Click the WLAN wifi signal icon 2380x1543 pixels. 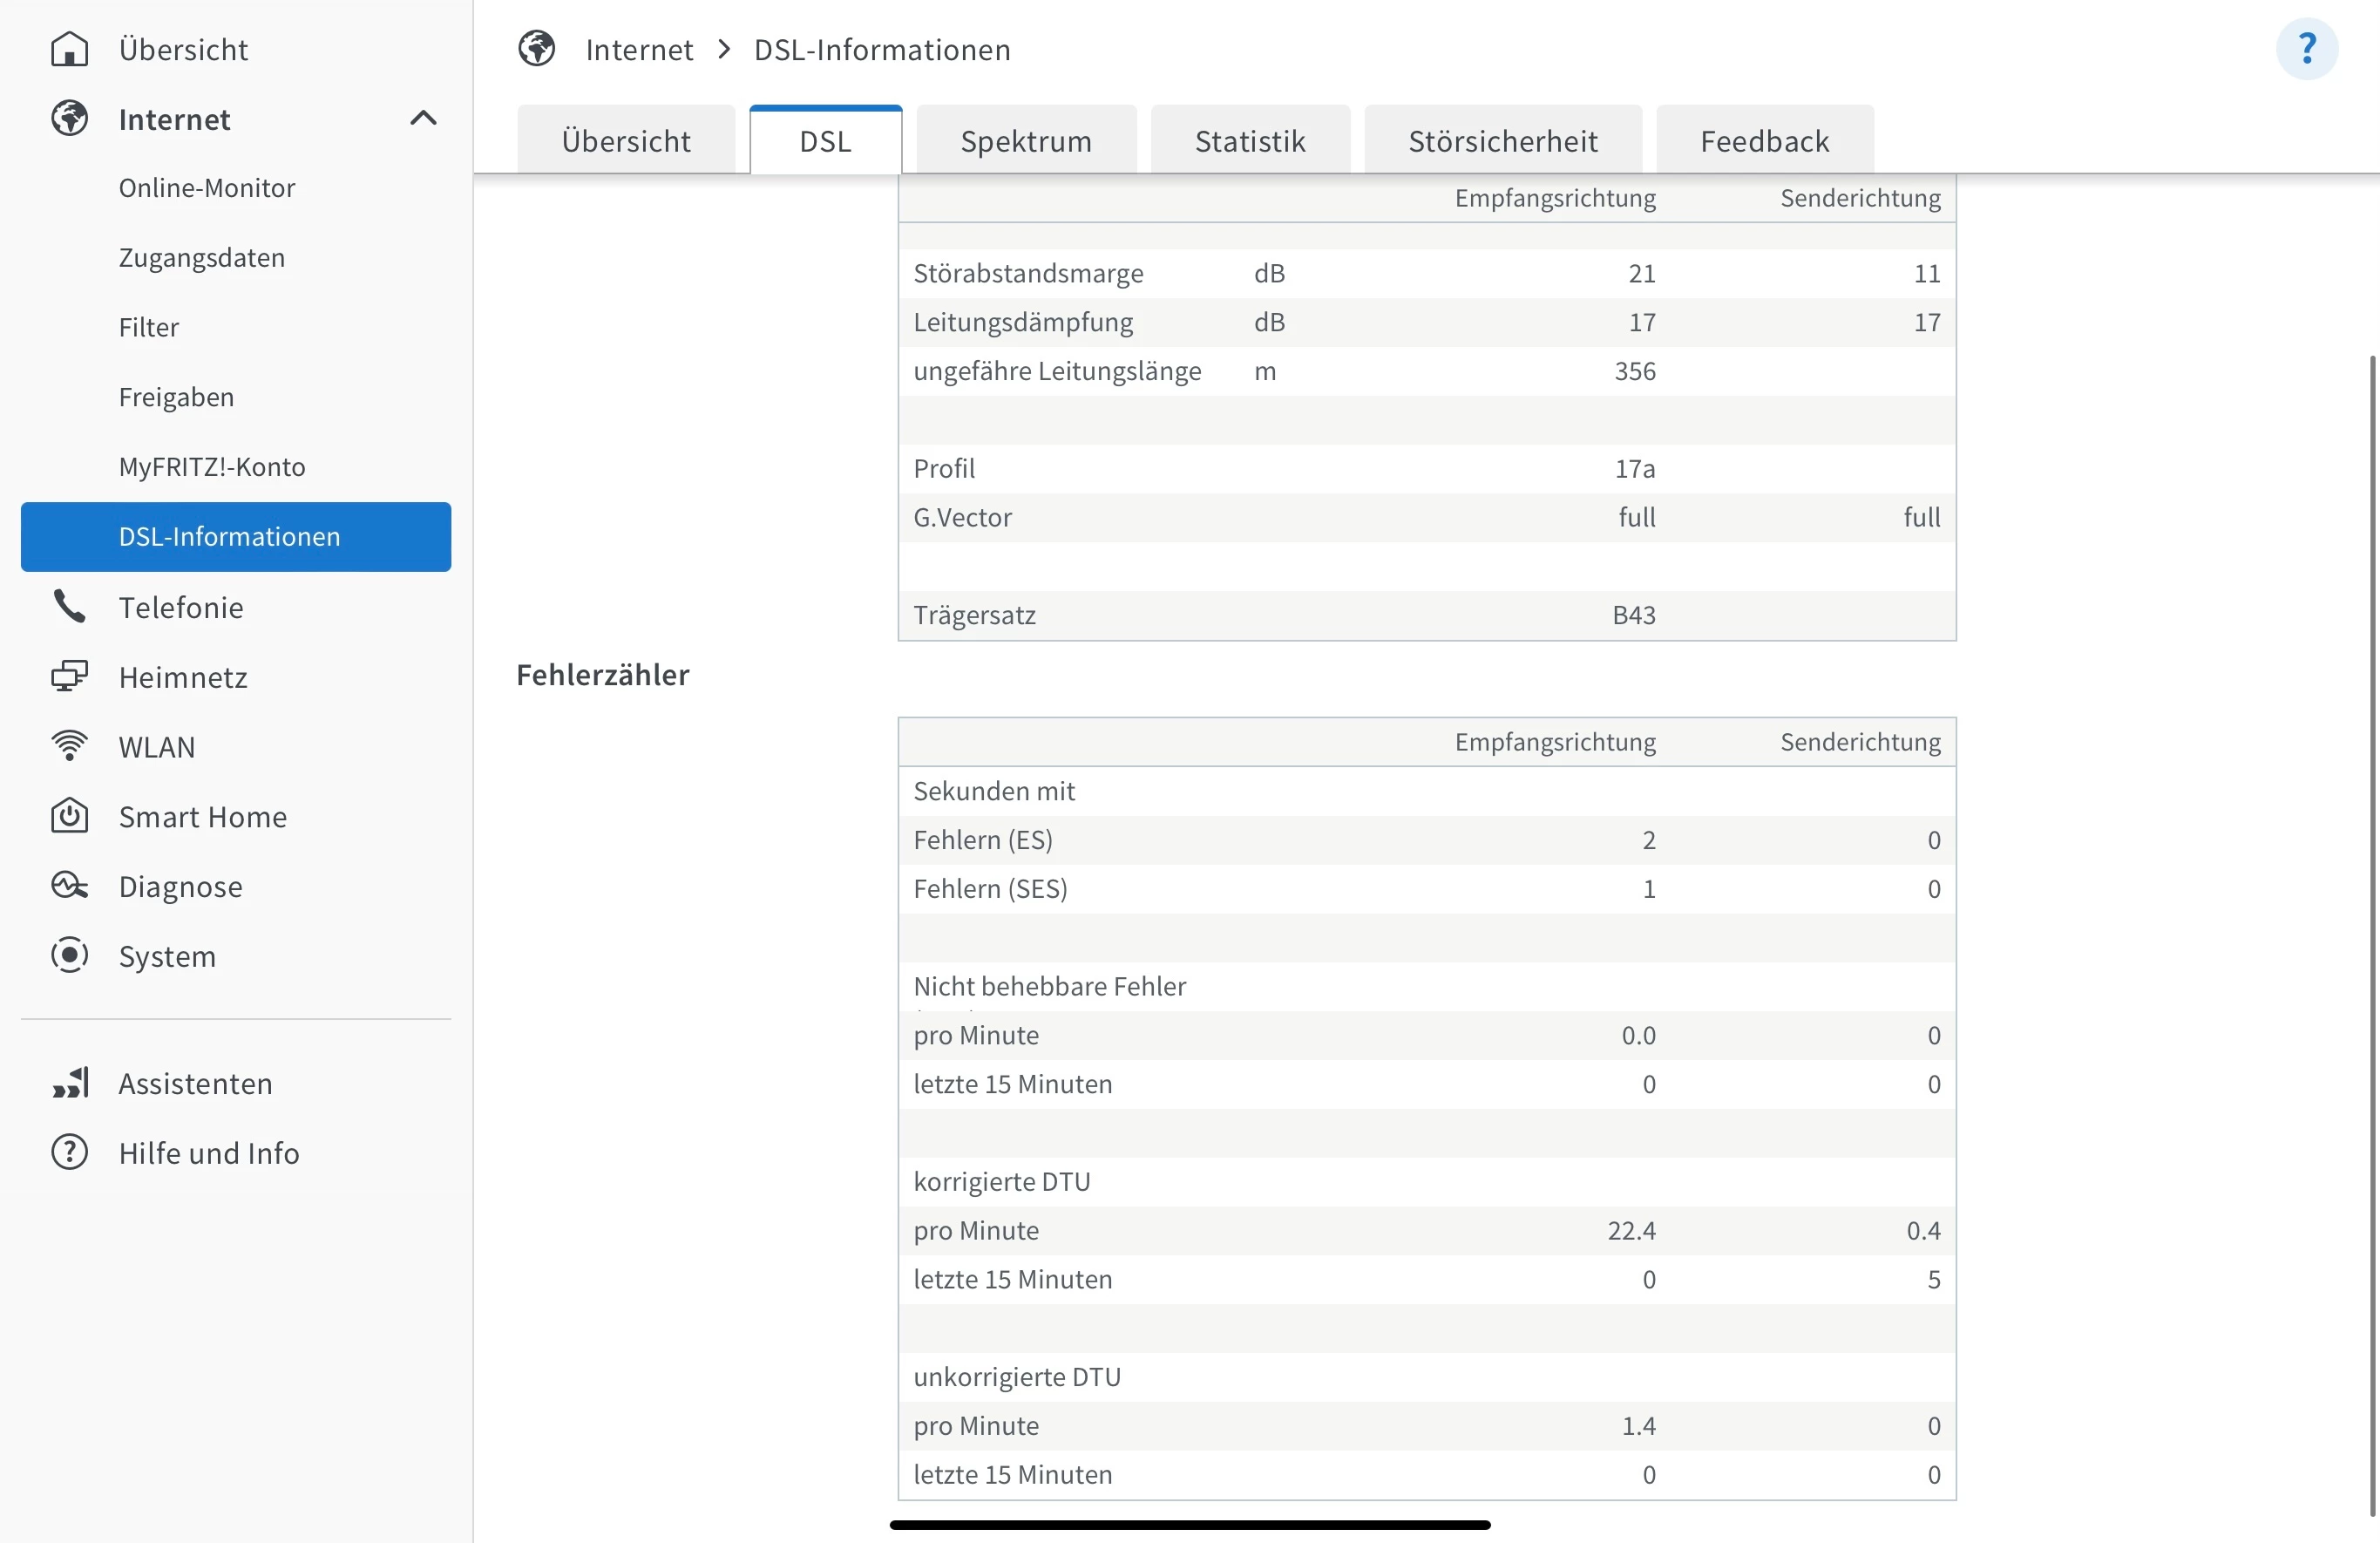[69, 746]
